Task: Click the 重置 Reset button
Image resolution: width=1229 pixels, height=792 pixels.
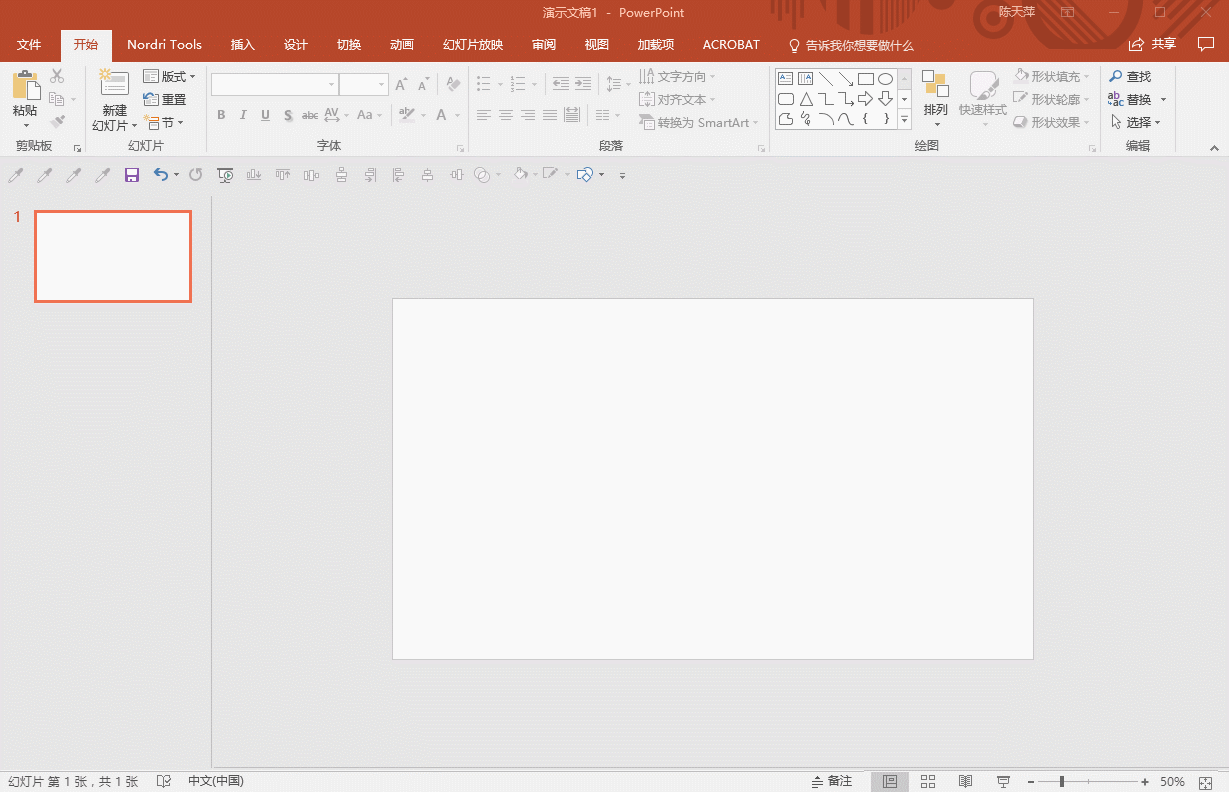Action: (x=165, y=100)
